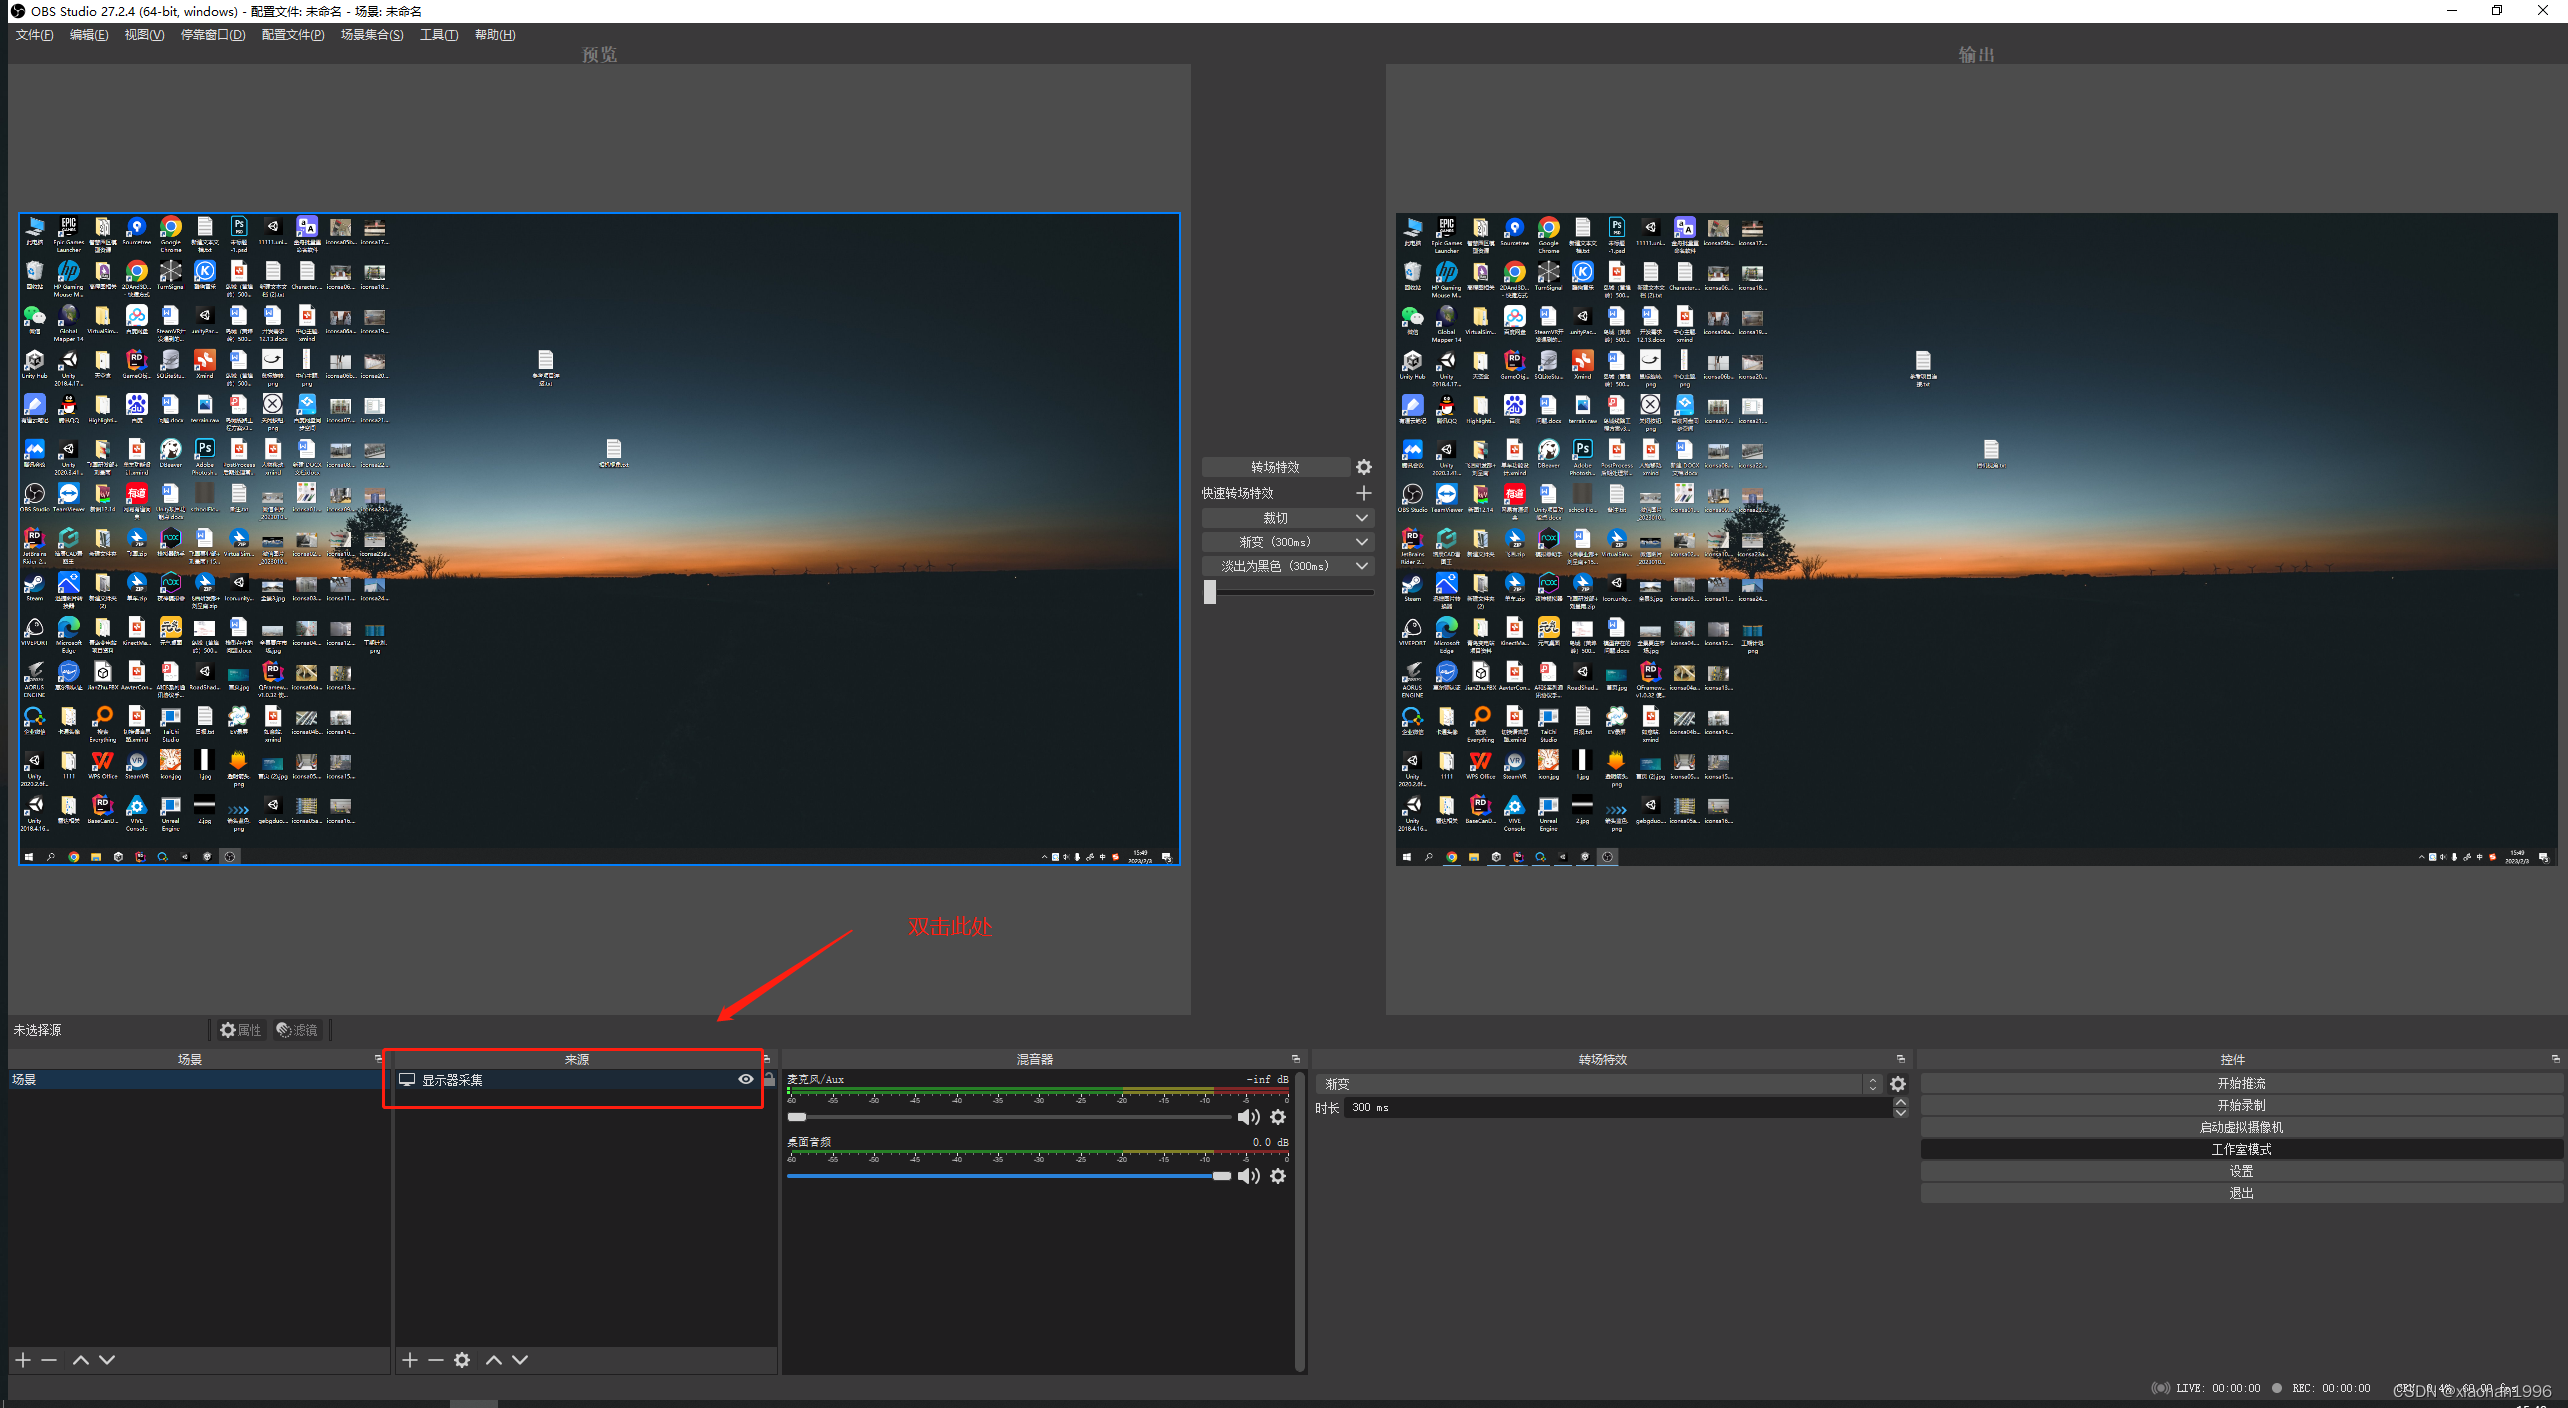Mute 桌面音频 speaker icon

tap(1248, 1176)
